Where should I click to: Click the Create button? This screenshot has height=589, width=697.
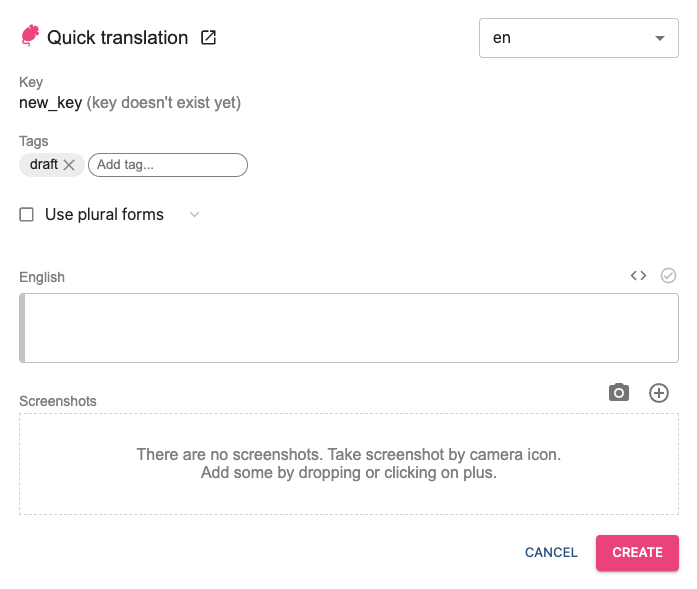click(x=637, y=552)
